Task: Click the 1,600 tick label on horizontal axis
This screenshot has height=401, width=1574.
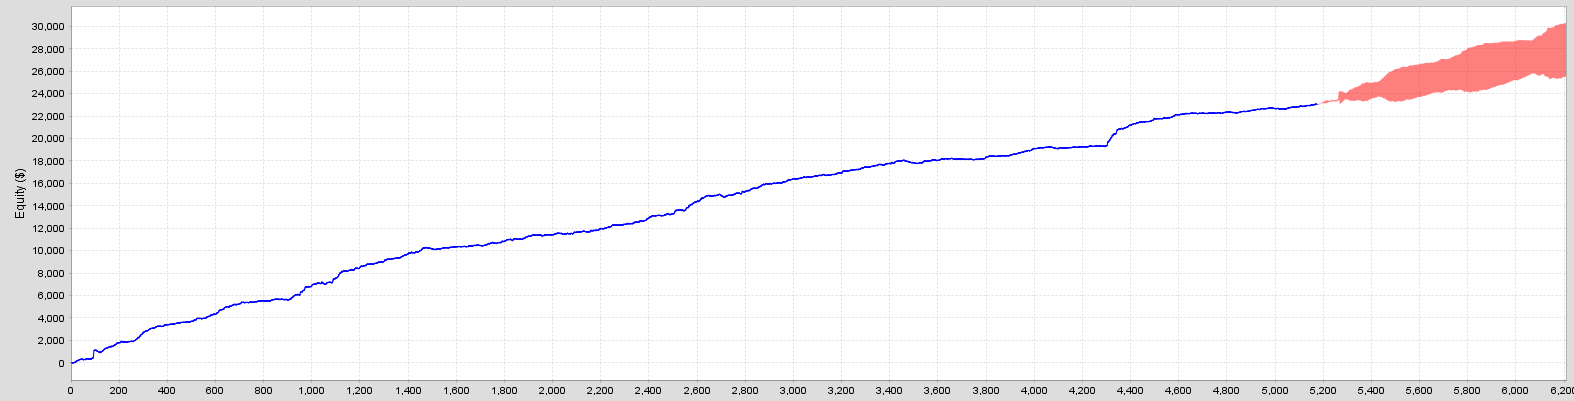Action: point(455,391)
